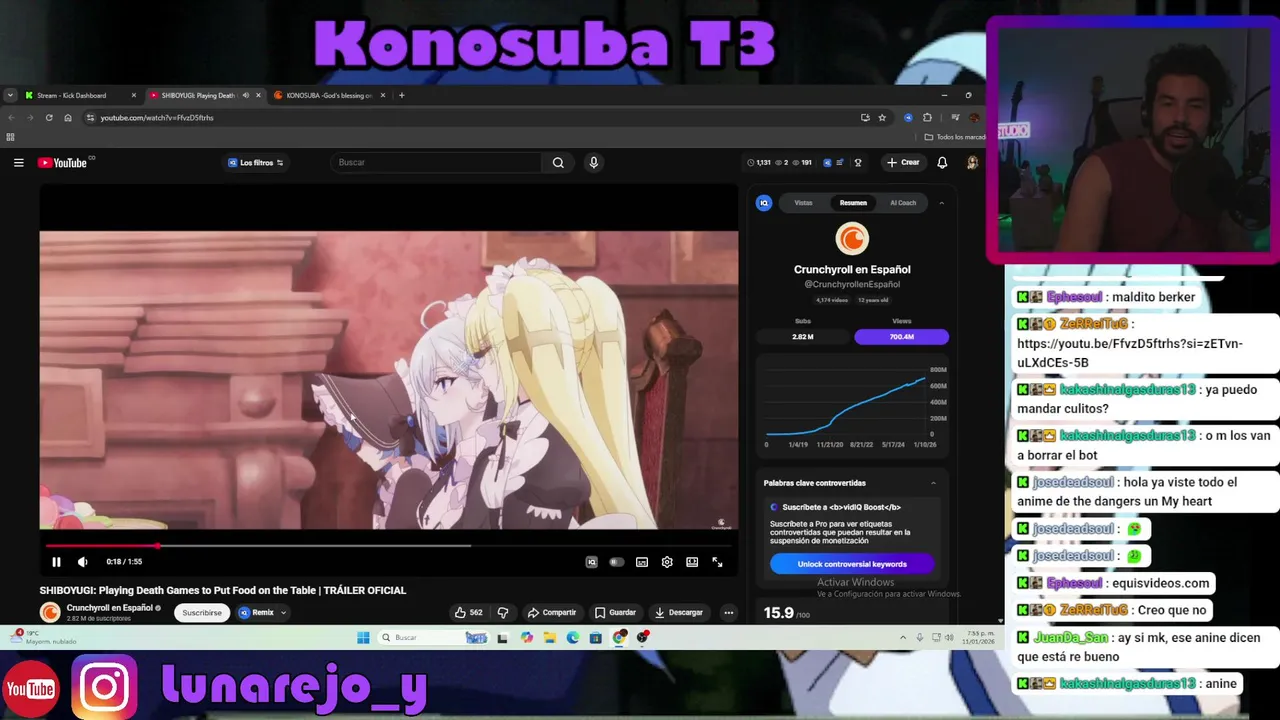Save the video with 'Guardar'
Screen dimensions: 1280x720
coord(615,612)
